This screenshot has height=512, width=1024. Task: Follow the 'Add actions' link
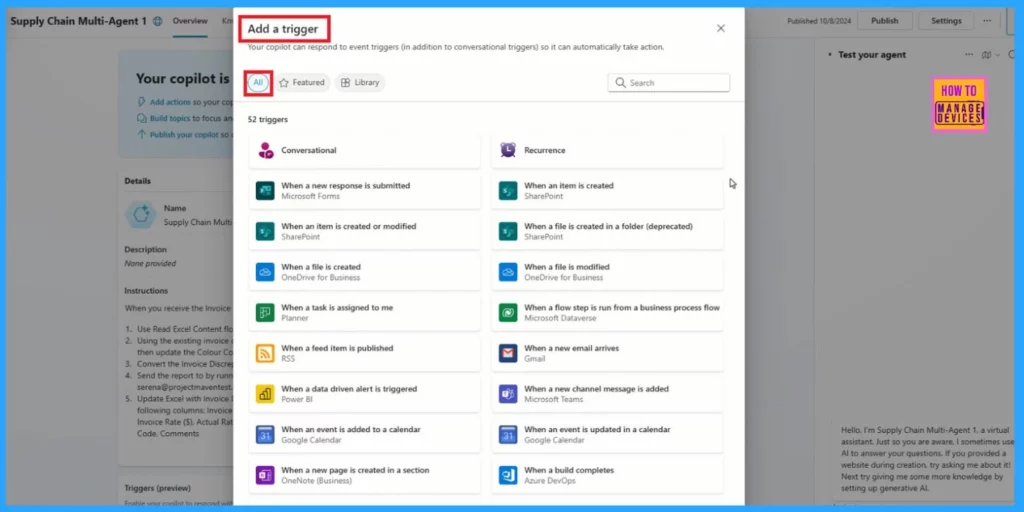170,103
